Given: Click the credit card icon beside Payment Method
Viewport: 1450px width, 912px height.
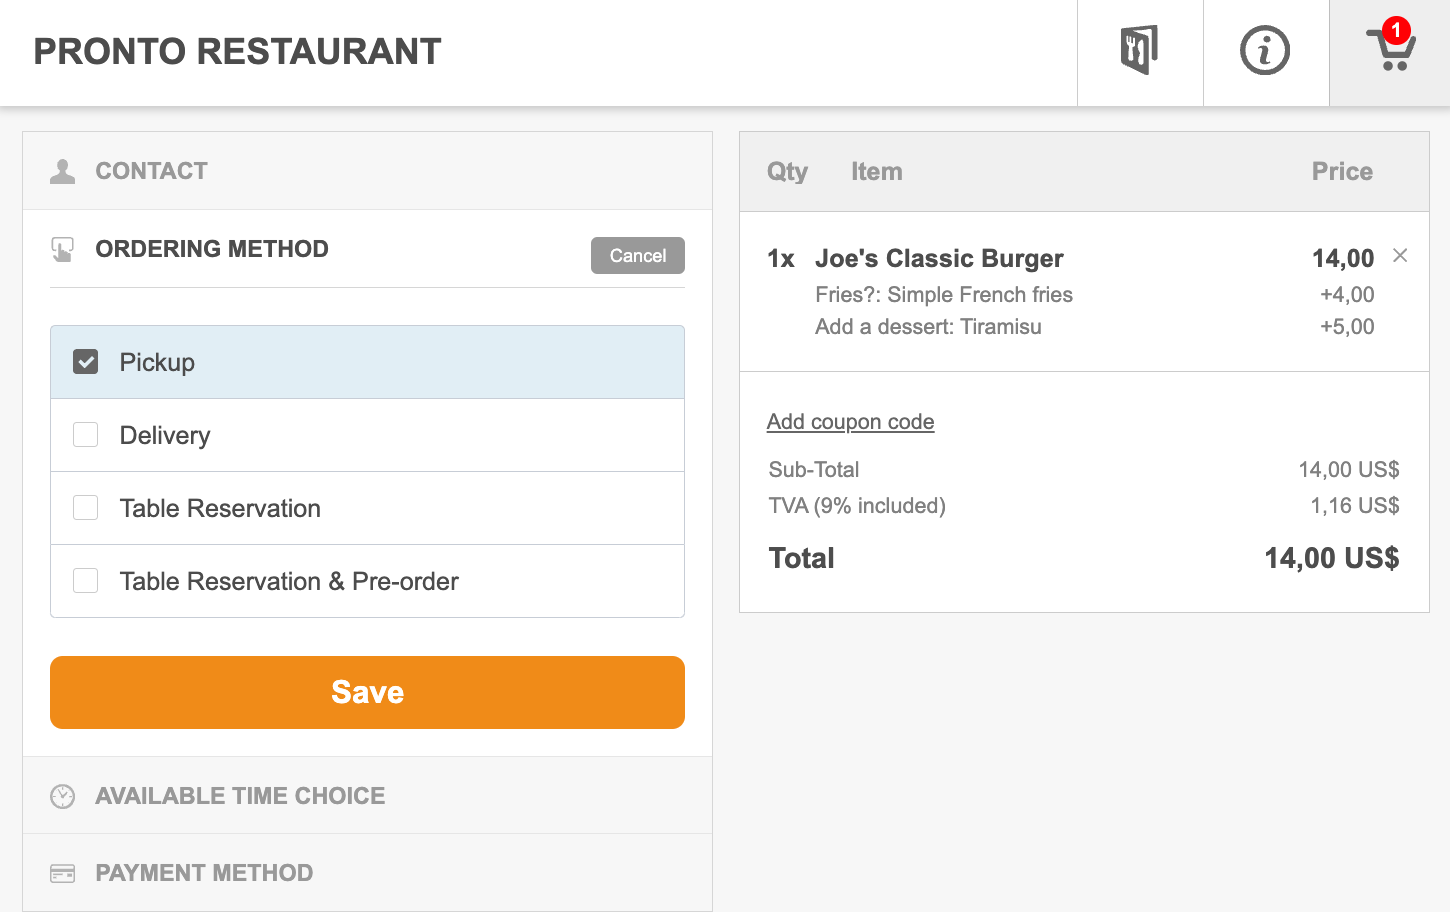Looking at the screenshot, I should [62, 872].
